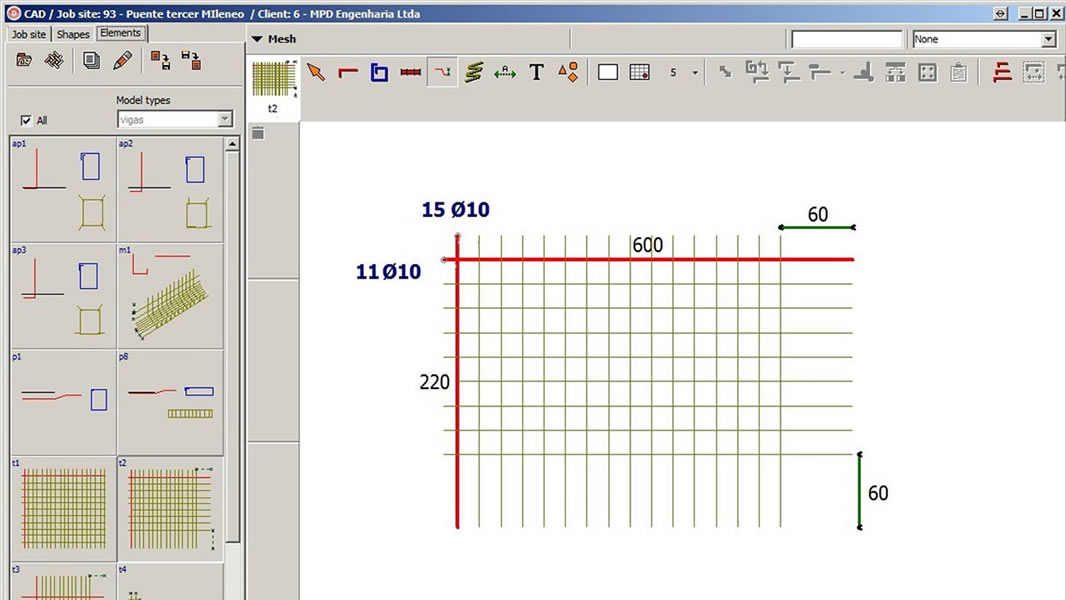Viewport: 1066px width, 600px height.
Task: Open the Model types dropdown
Action: [x=175, y=120]
